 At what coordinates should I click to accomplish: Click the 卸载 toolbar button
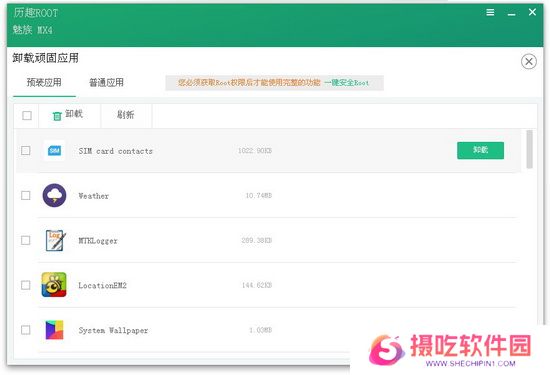[x=69, y=115]
